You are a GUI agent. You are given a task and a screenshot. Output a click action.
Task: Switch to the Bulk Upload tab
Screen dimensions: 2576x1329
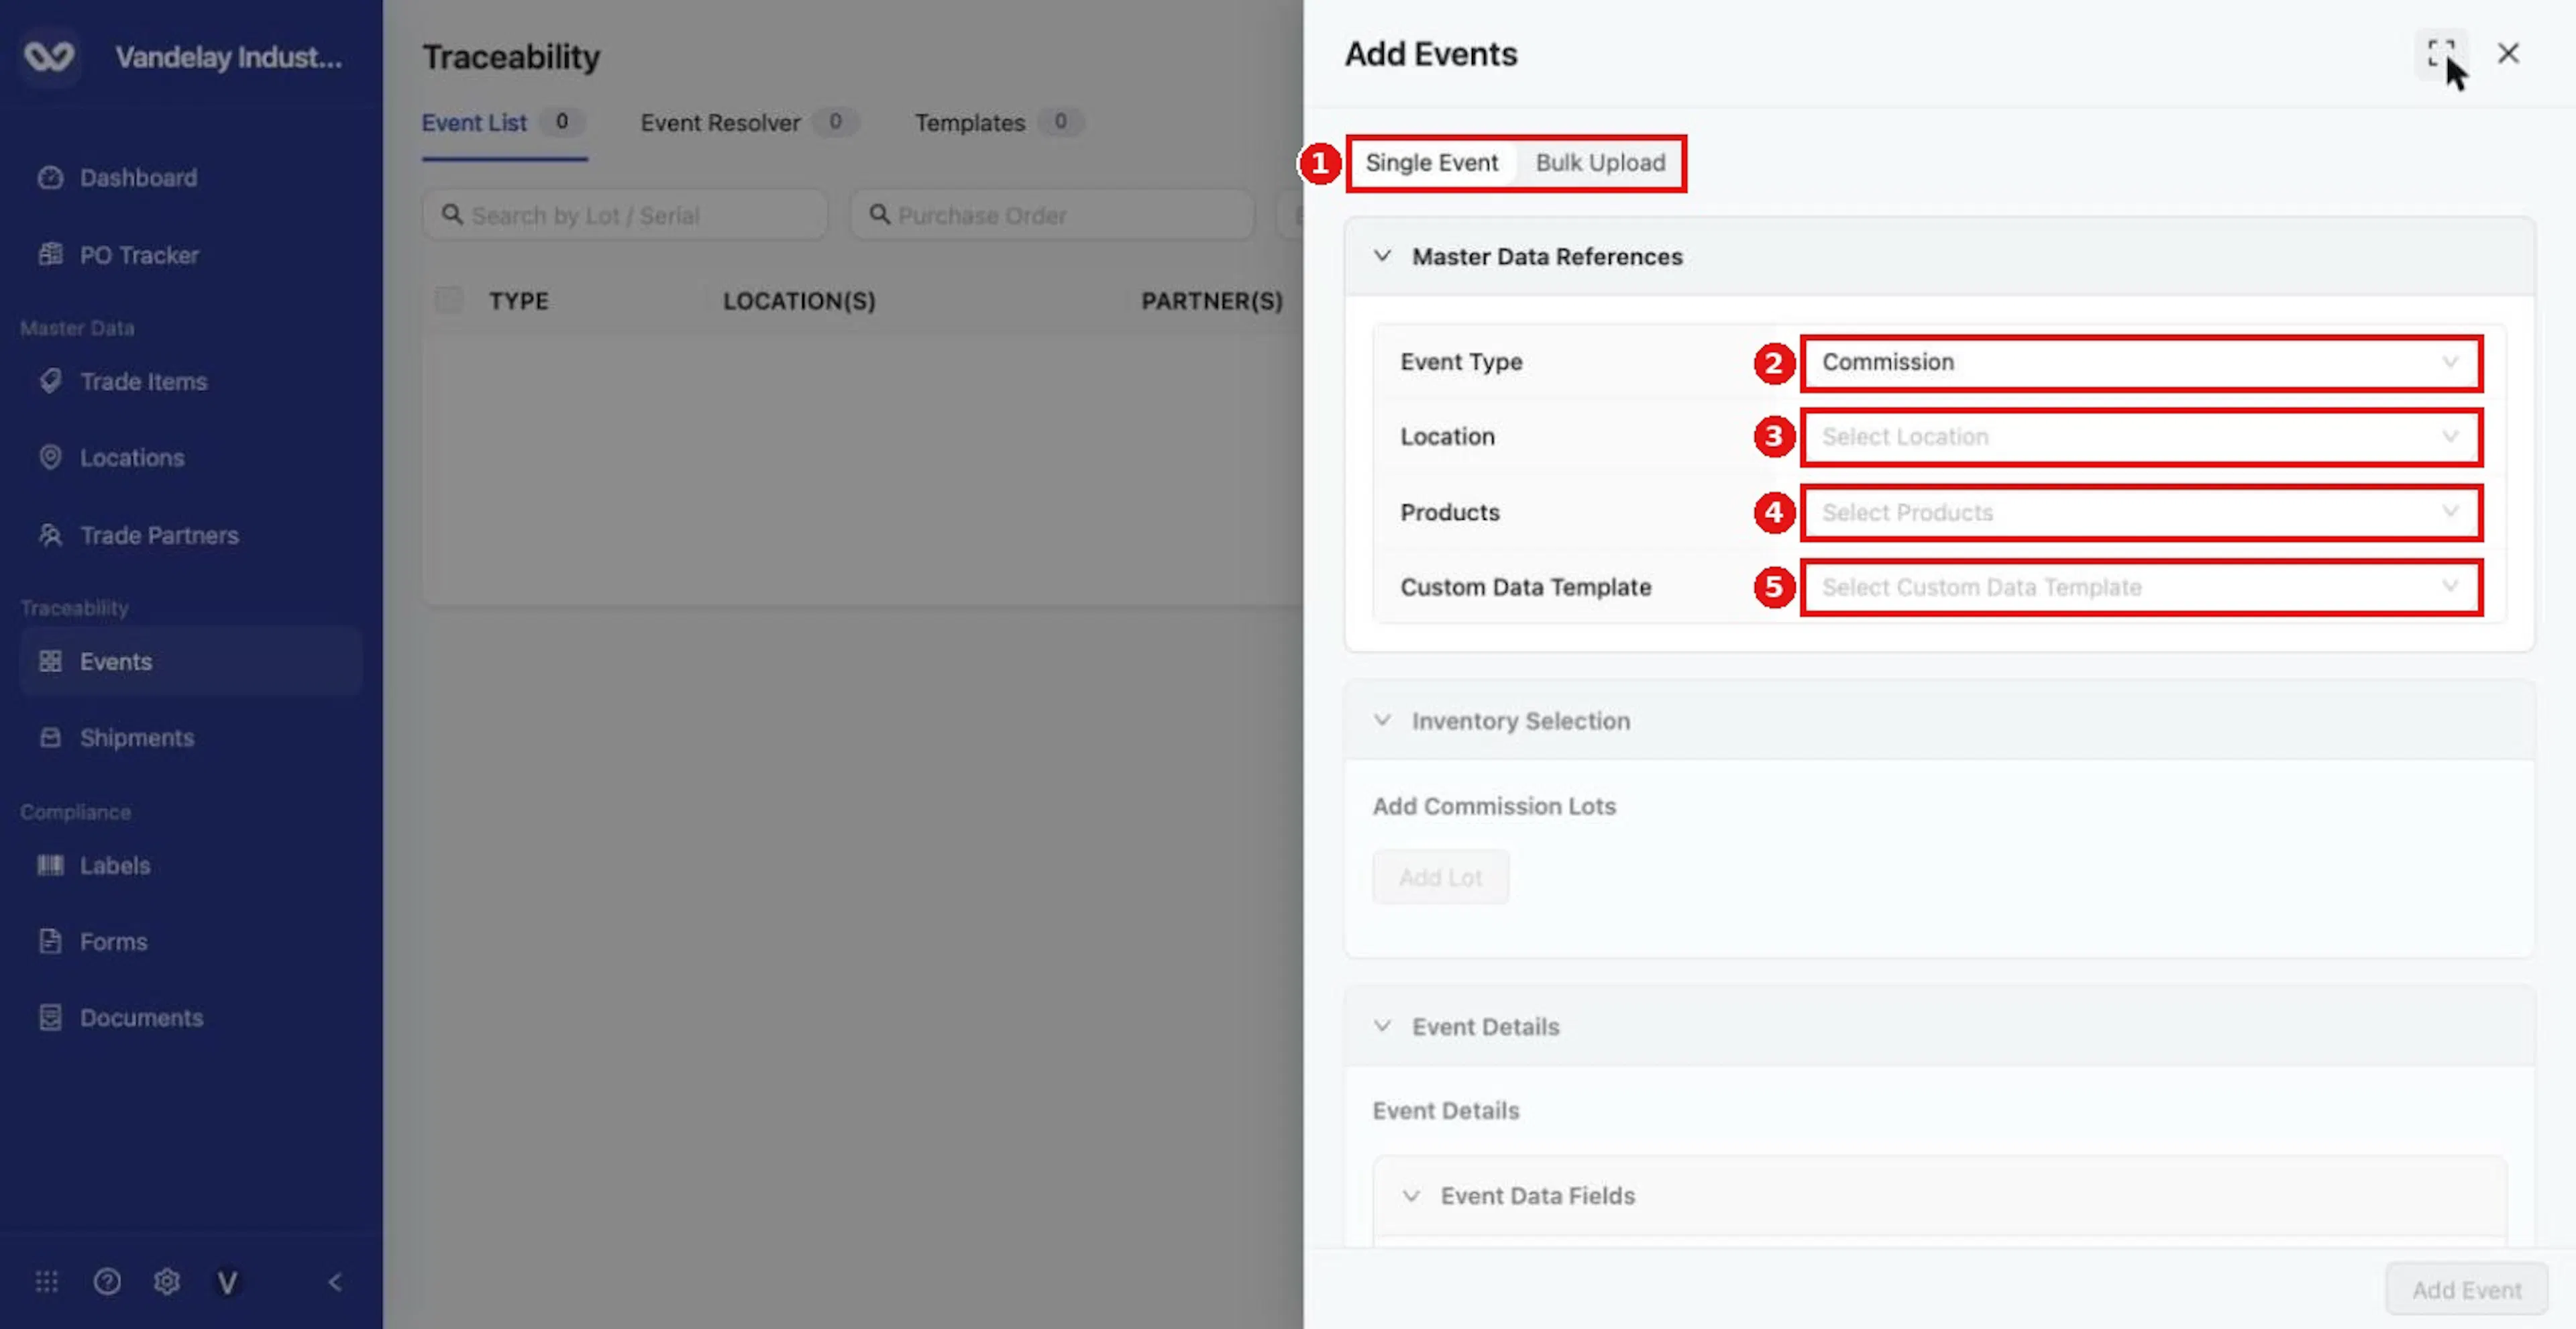[1600, 162]
